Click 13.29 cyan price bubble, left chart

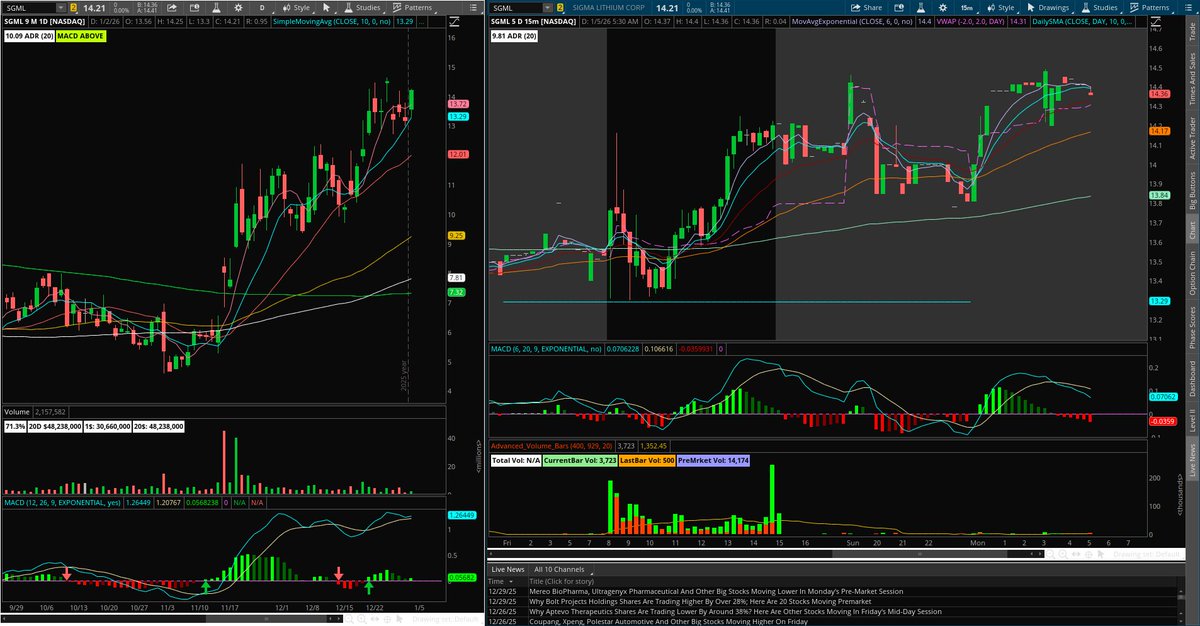tap(459, 116)
